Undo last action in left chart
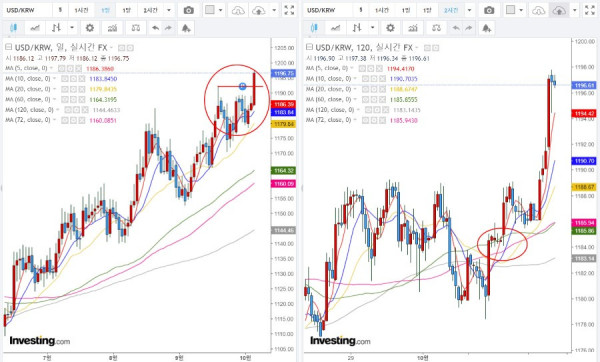 pyautogui.click(x=155, y=28)
